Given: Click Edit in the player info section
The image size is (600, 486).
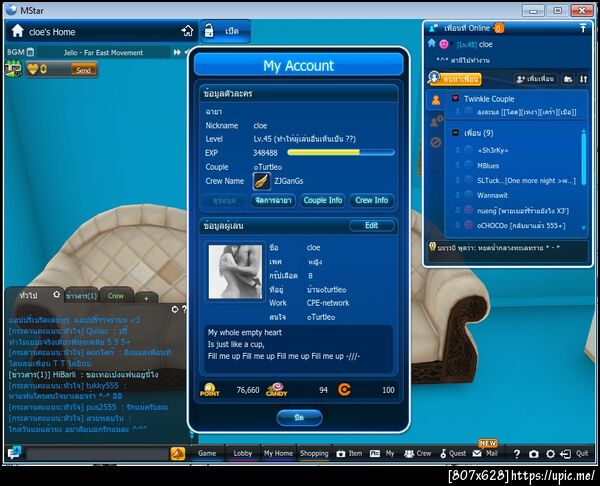Looking at the screenshot, I should (x=371, y=225).
